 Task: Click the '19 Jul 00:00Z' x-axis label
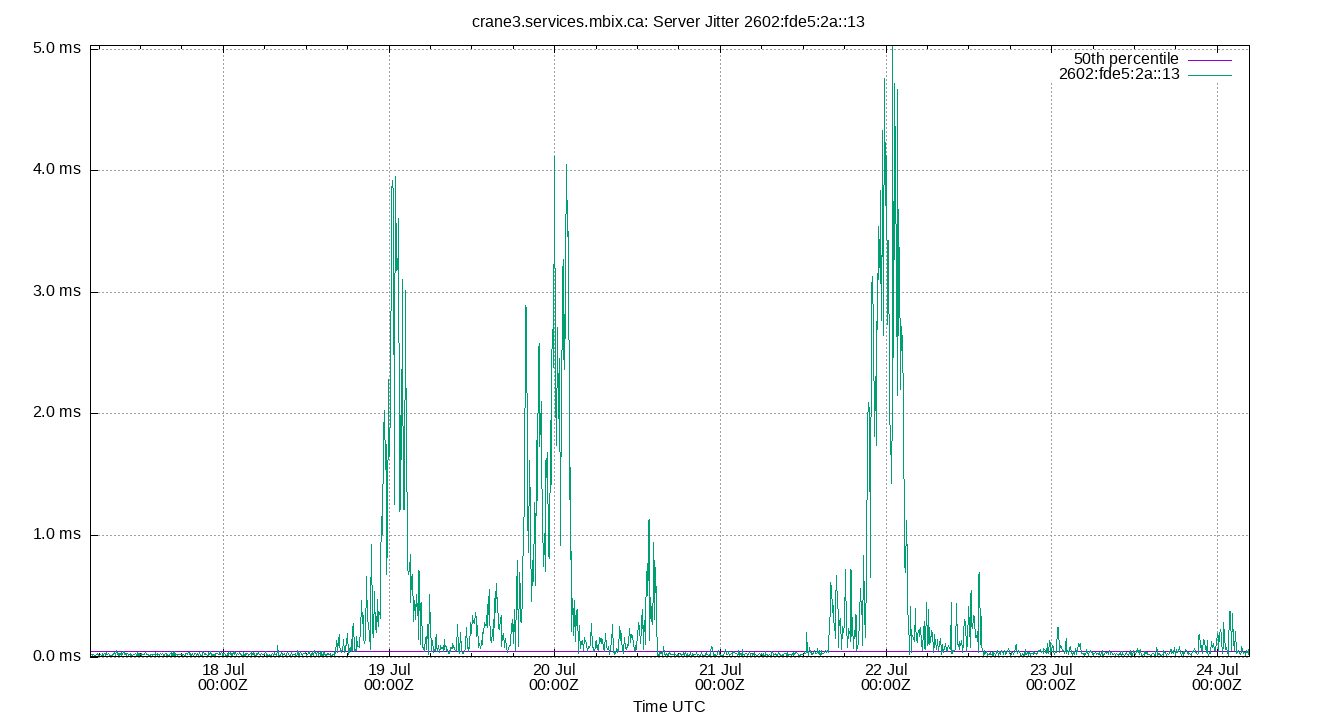(389, 677)
